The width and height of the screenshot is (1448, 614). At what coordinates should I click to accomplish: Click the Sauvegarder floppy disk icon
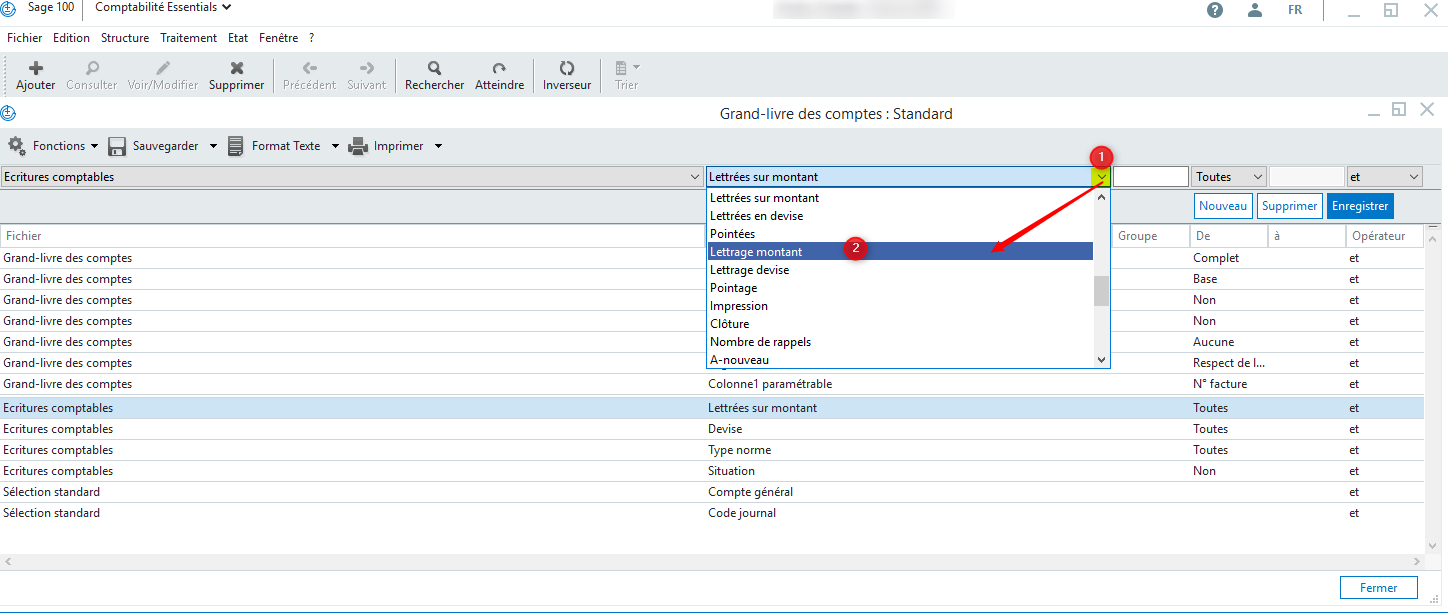pyautogui.click(x=117, y=146)
